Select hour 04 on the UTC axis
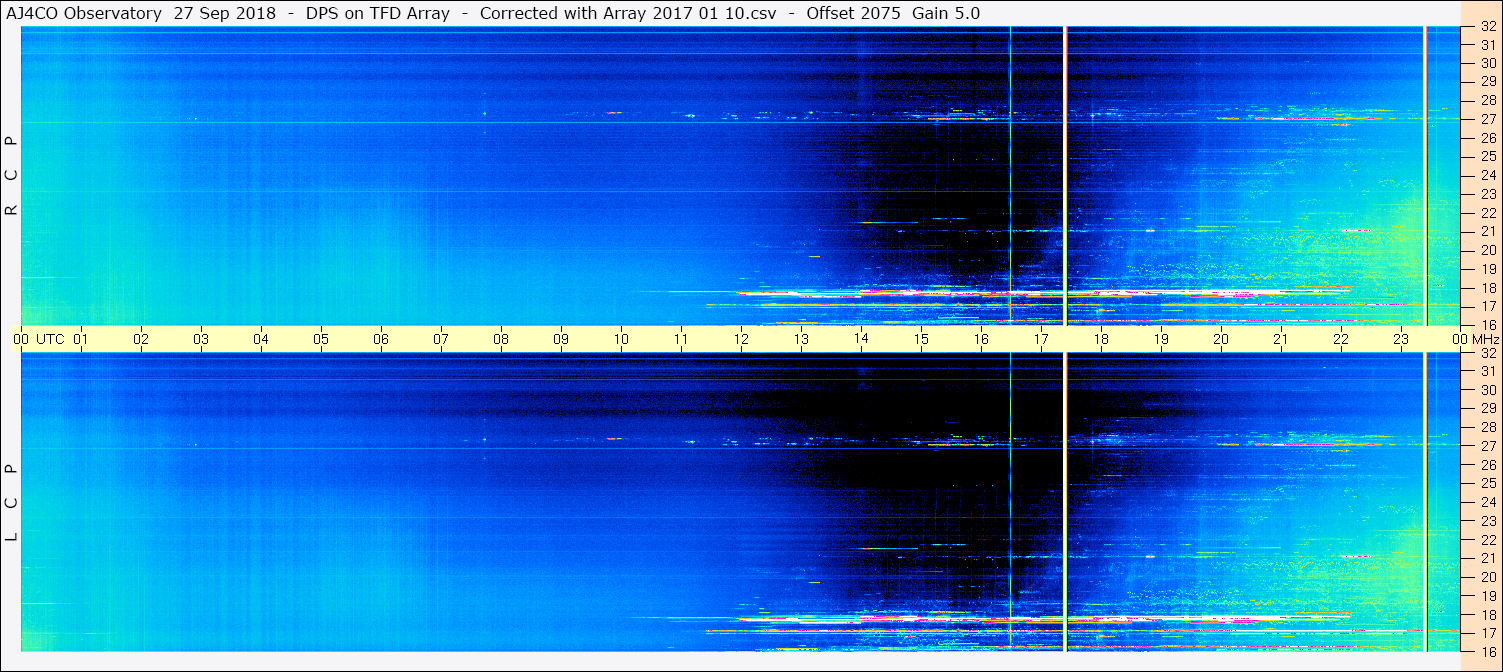Viewport: 1503px width, 672px height. pos(260,339)
